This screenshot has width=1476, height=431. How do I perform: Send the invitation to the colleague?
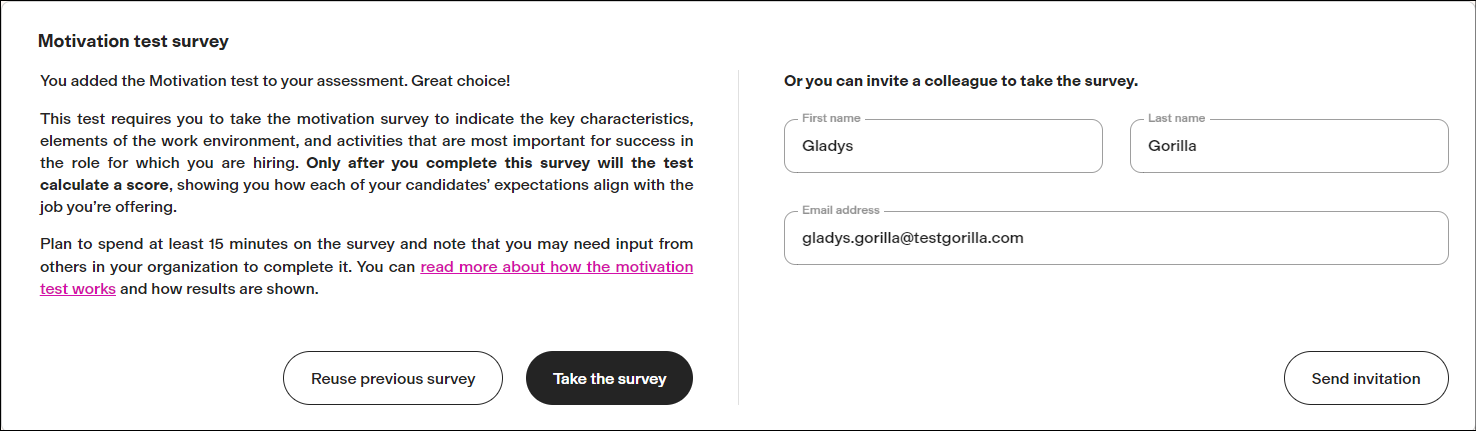(x=1365, y=378)
